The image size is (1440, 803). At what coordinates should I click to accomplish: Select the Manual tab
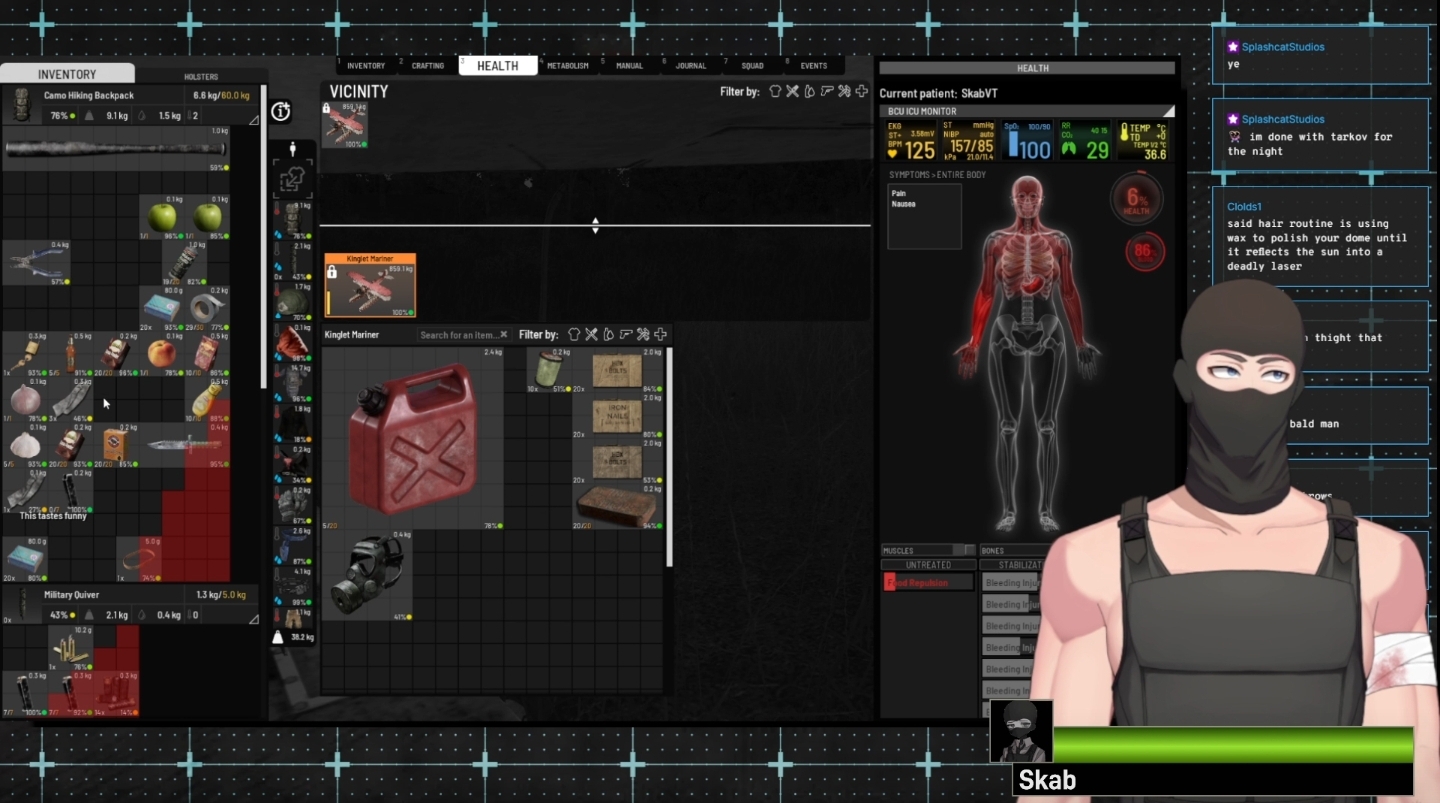(x=629, y=66)
